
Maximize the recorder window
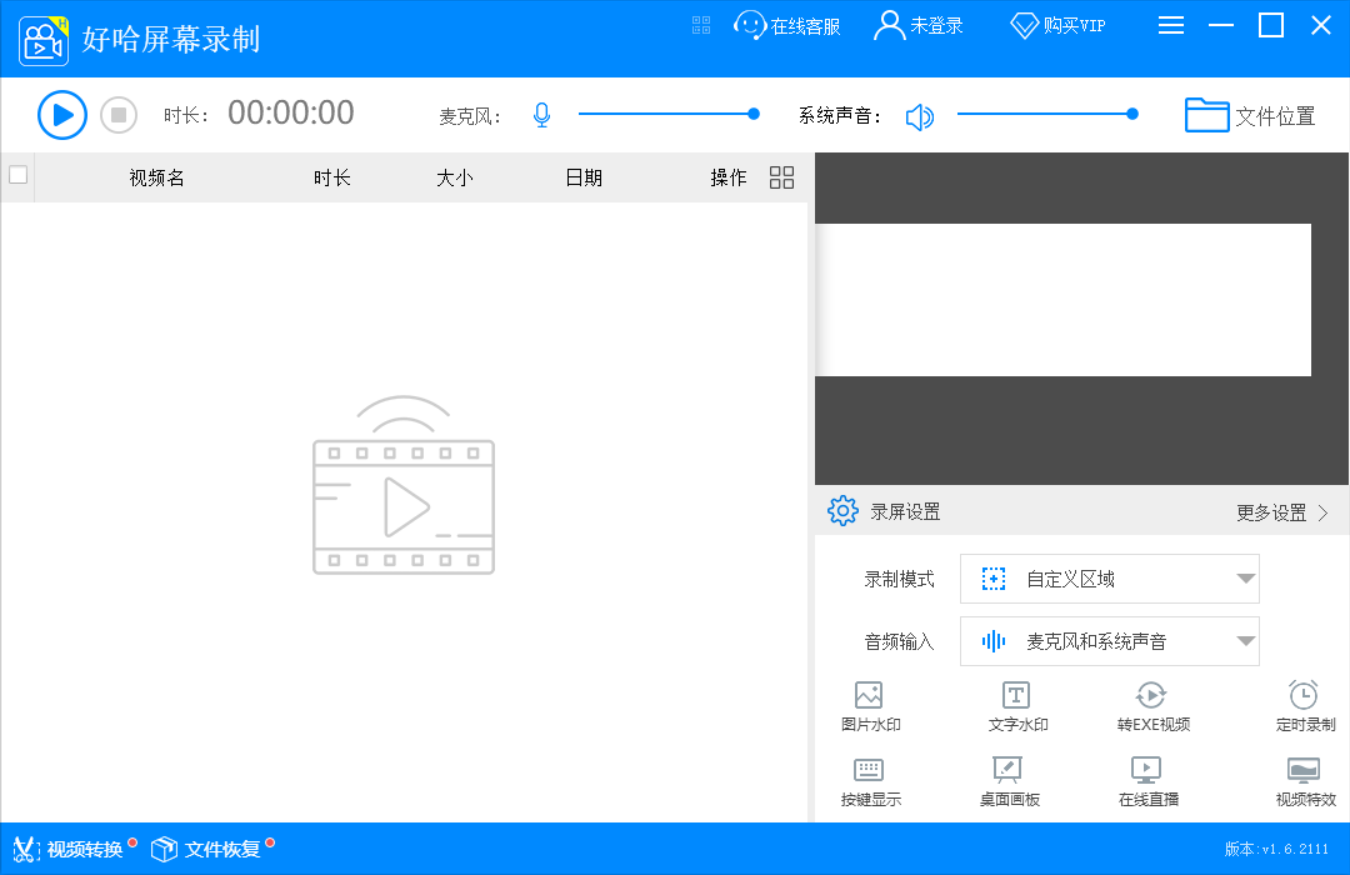(x=1271, y=25)
